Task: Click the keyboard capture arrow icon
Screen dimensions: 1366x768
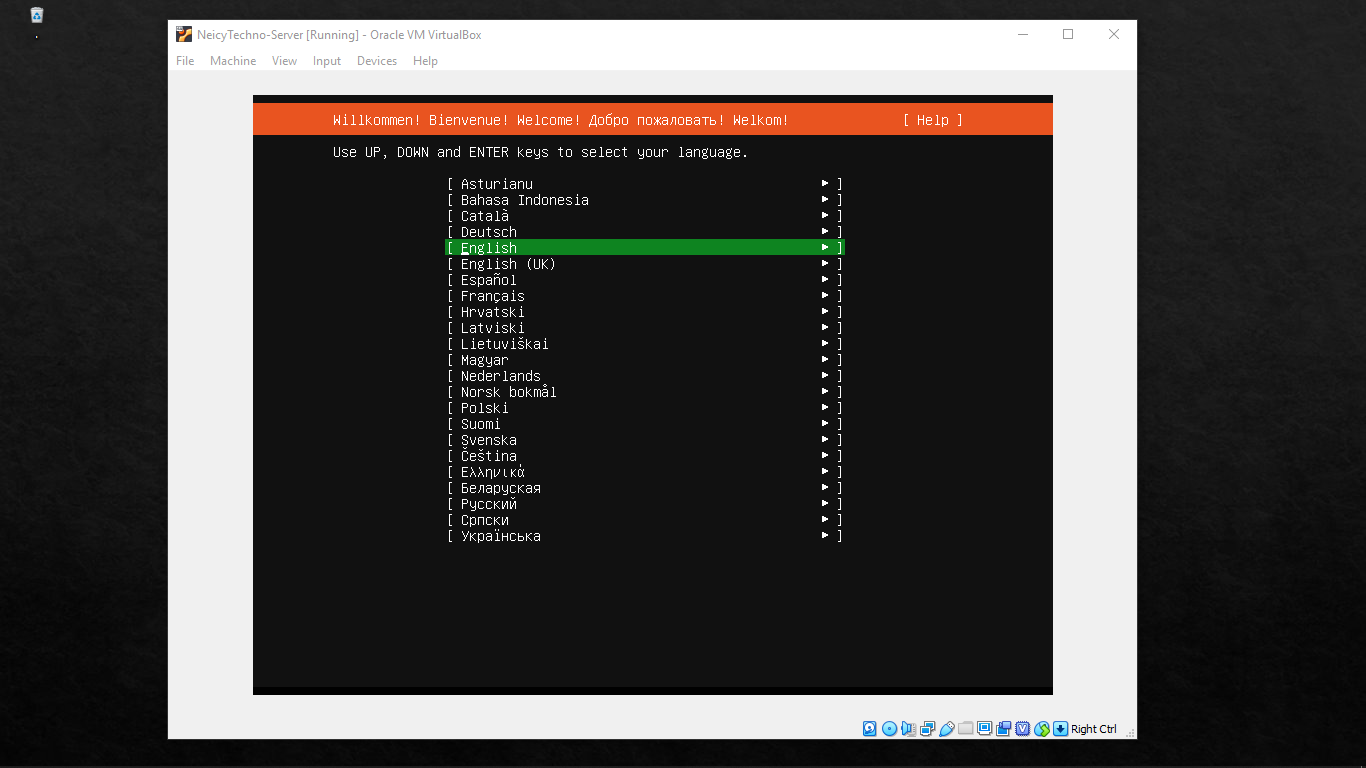Action: pos(1060,729)
